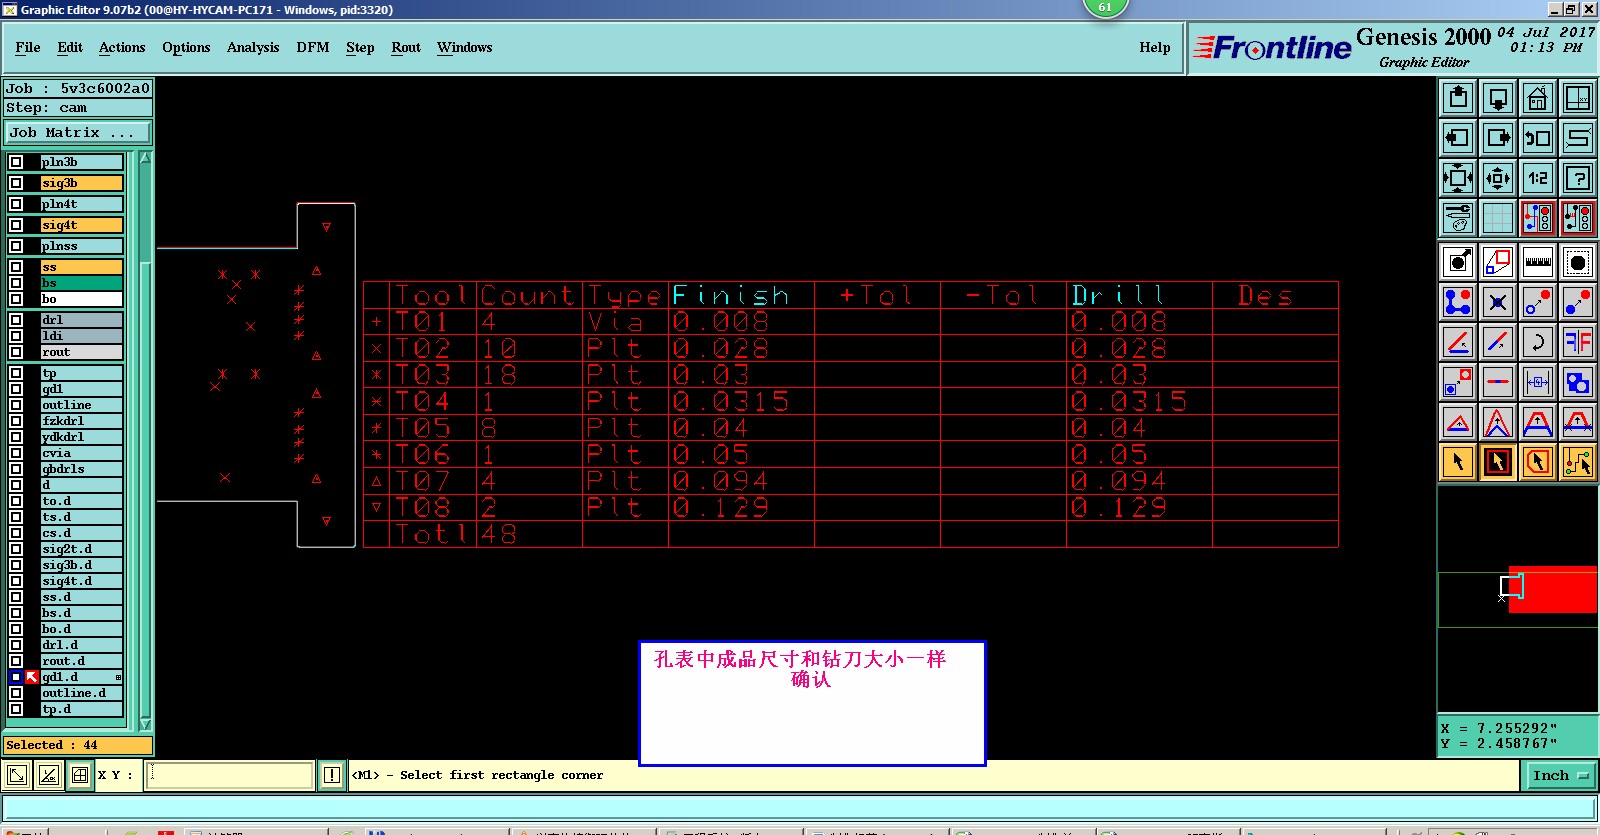Open the Inch units dropdown
Screen dimensions: 1600x835
point(1560,775)
